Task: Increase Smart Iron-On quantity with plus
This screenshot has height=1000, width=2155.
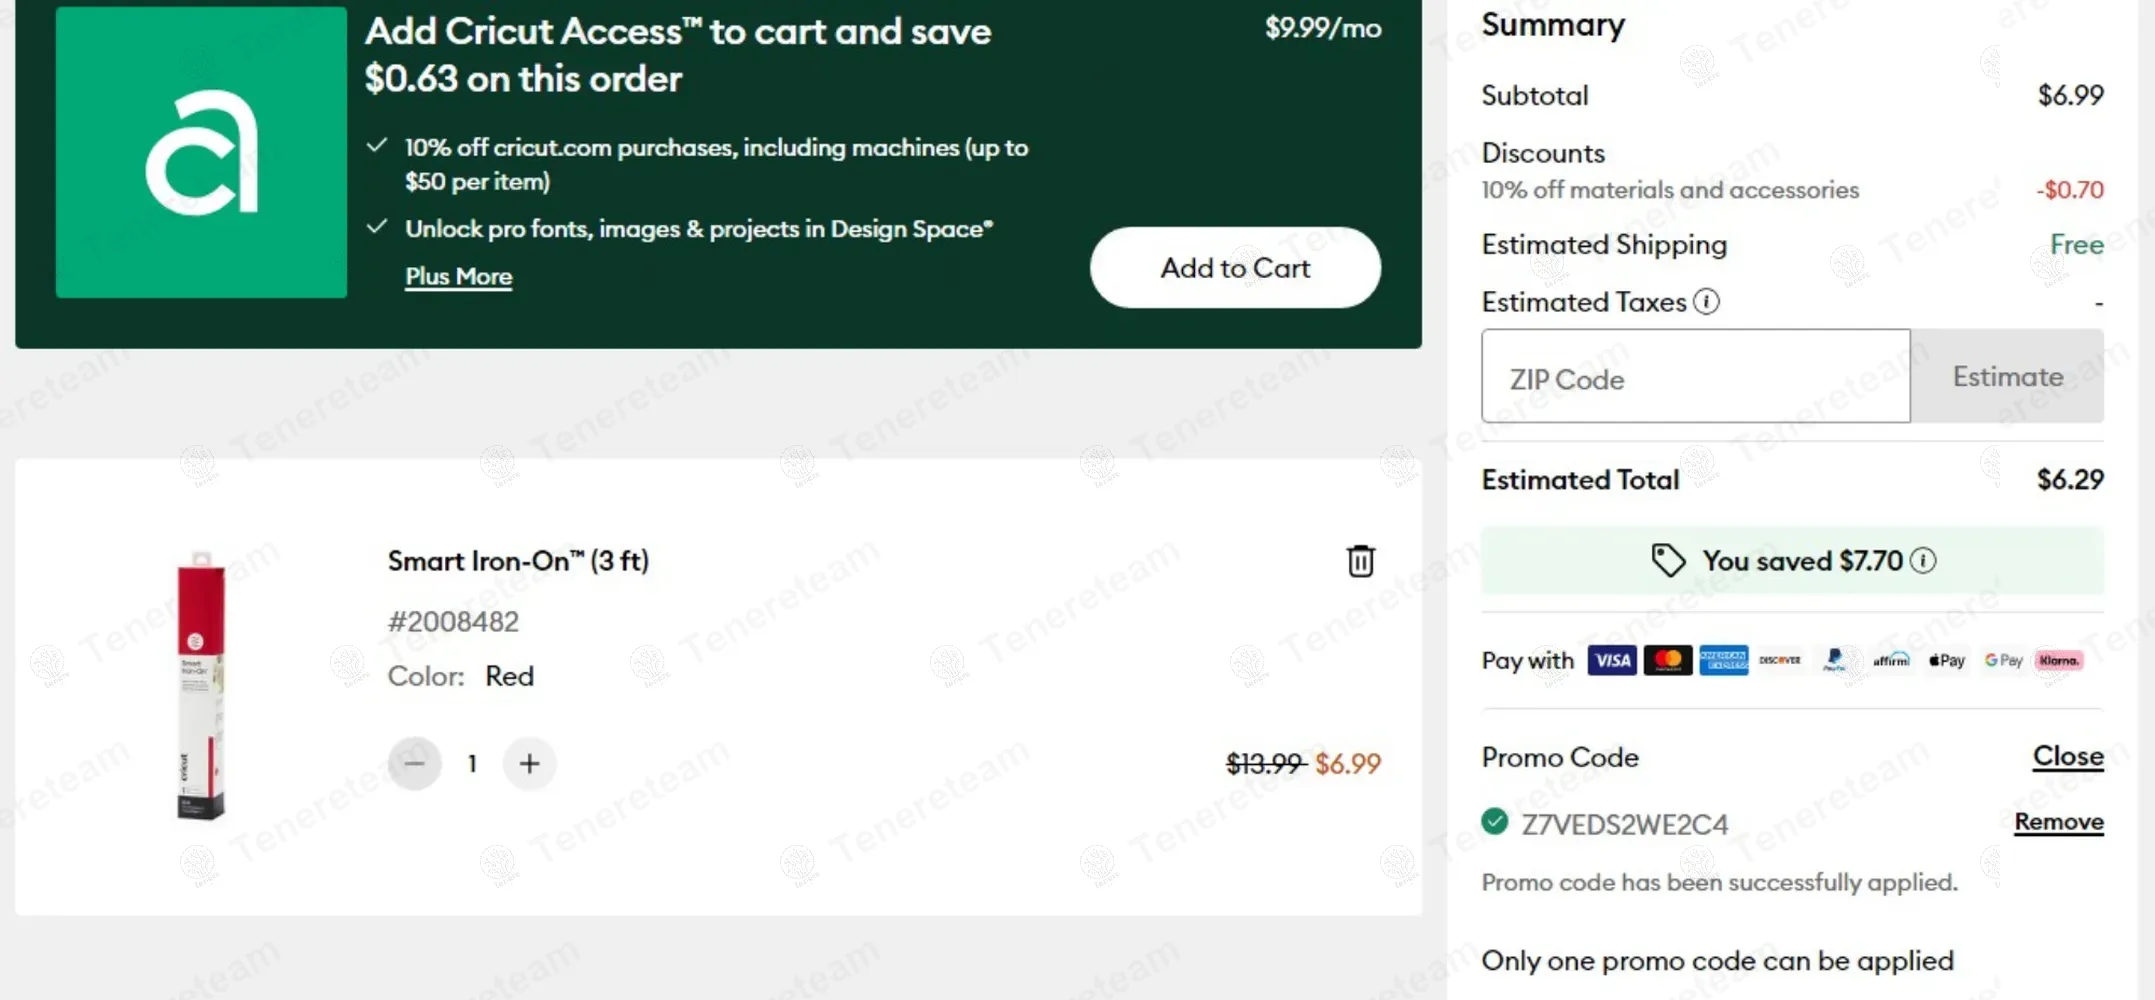Action: click(x=529, y=764)
